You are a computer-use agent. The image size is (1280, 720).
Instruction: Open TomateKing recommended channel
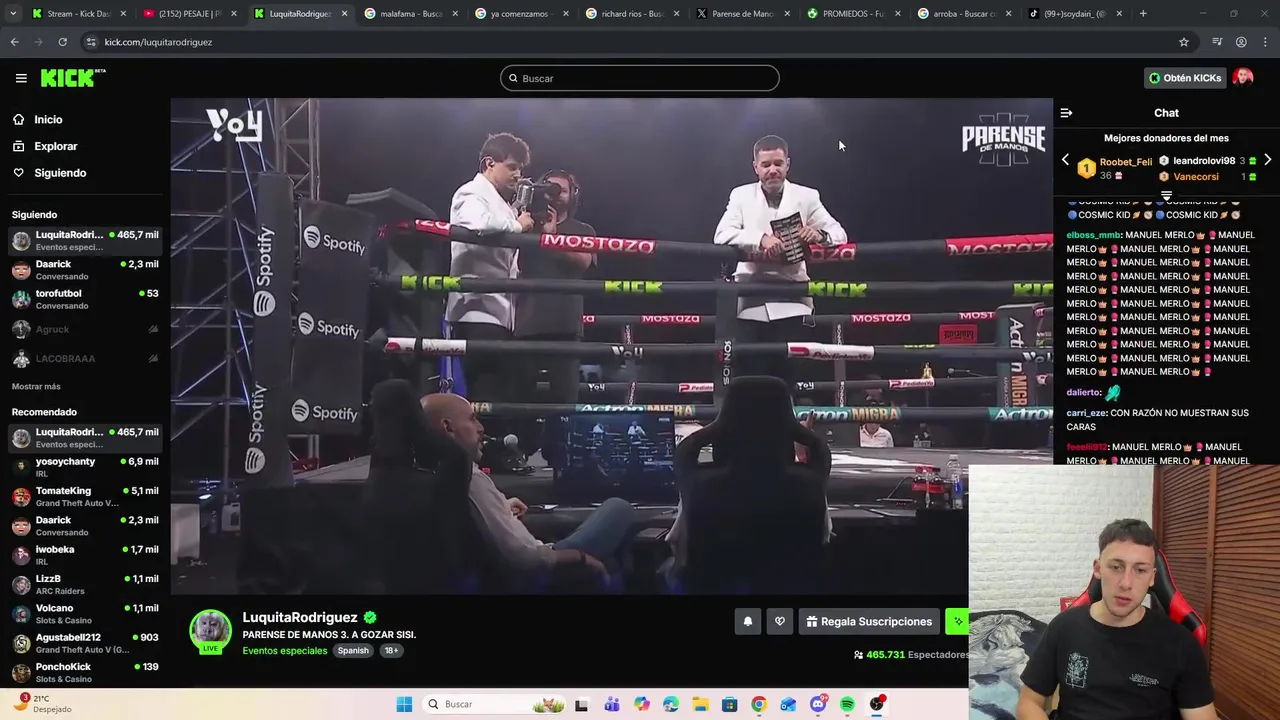(85, 496)
